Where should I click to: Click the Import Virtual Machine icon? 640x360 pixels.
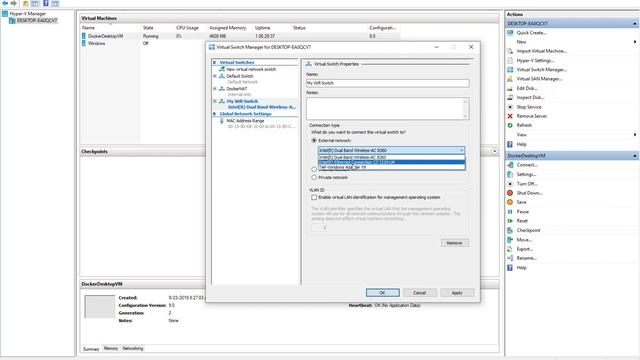[x=510, y=51]
